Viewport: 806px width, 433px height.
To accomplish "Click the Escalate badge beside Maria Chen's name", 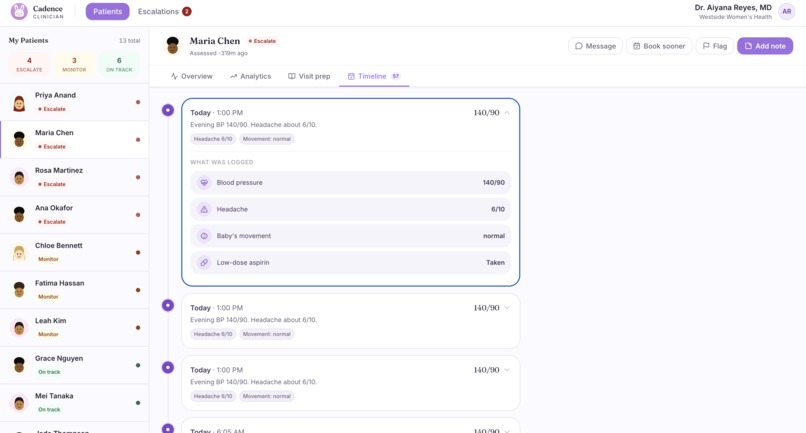I will (x=262, y=41).
